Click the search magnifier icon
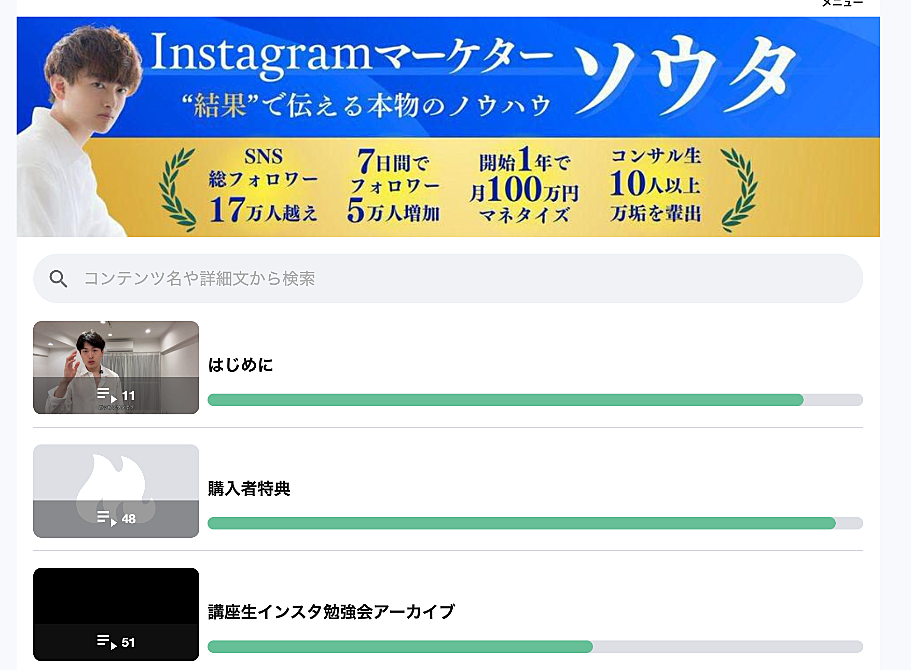 [58, 279]
